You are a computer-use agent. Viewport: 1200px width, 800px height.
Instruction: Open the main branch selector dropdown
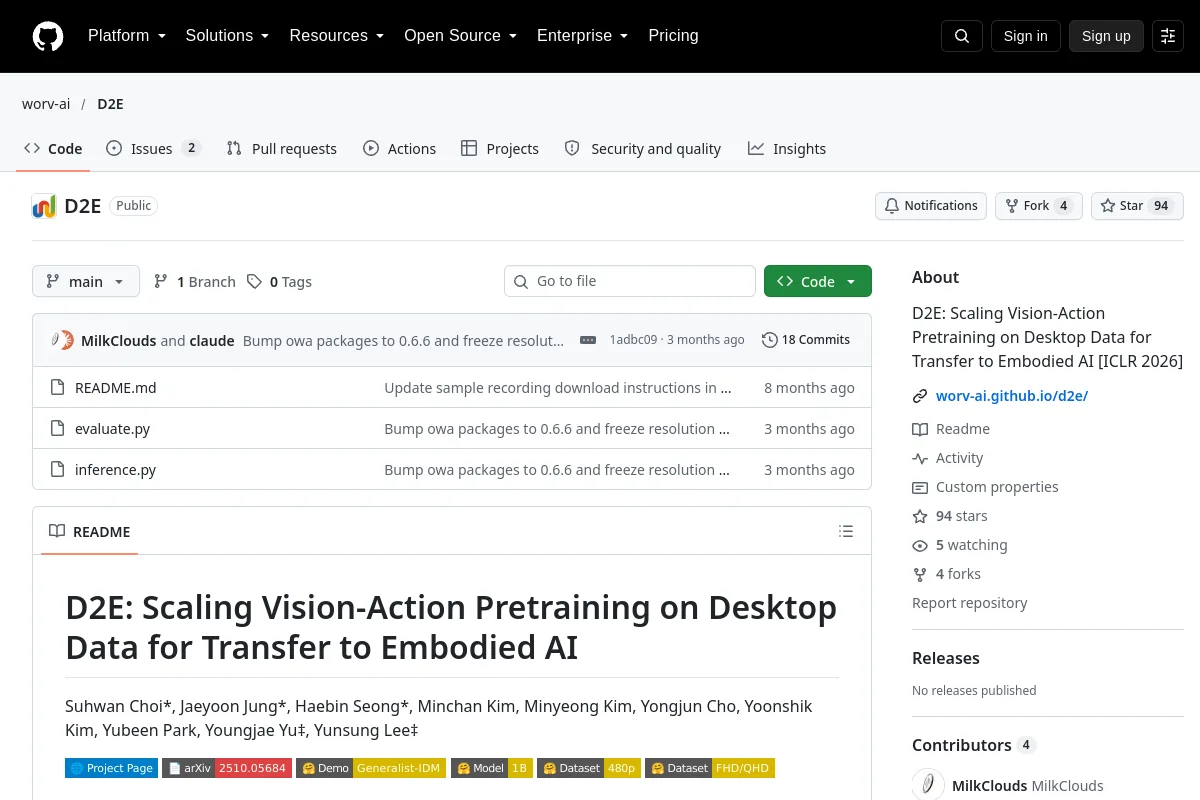pos(86,281)
